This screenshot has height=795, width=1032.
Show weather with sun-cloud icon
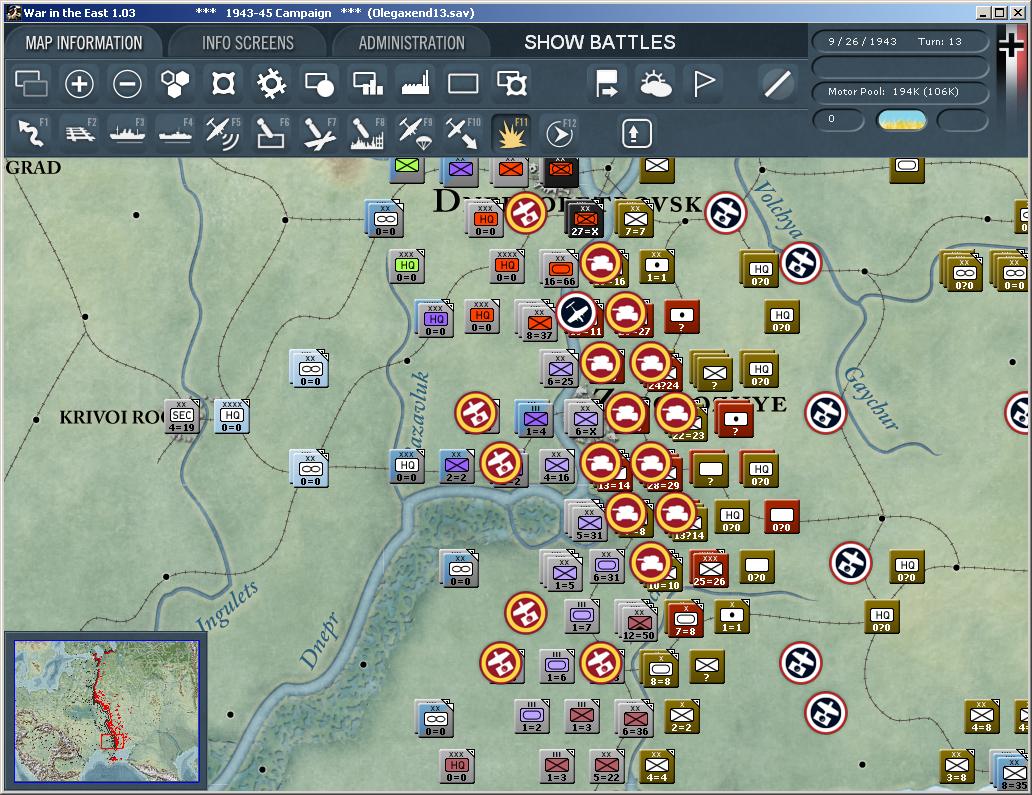click(655, 84)
